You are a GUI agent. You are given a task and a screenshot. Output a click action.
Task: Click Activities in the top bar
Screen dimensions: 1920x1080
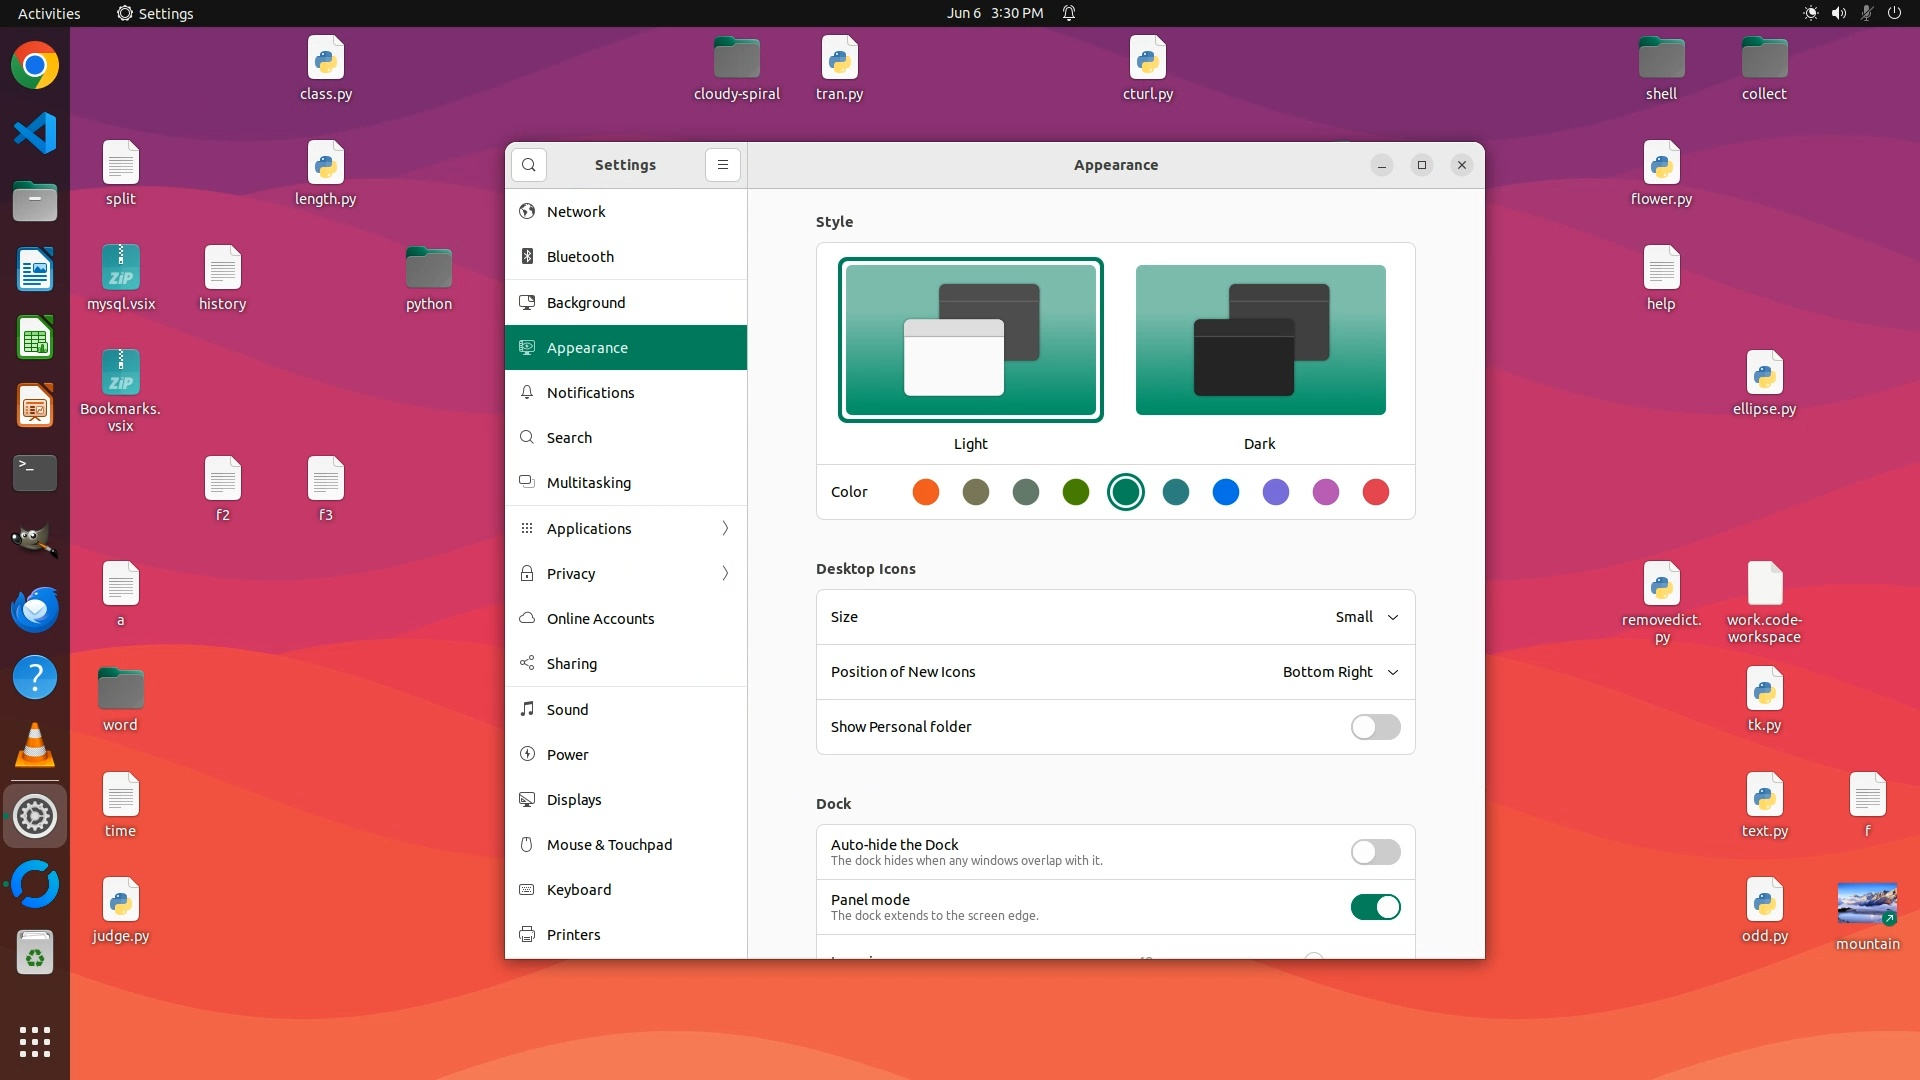tap(49, 13)
